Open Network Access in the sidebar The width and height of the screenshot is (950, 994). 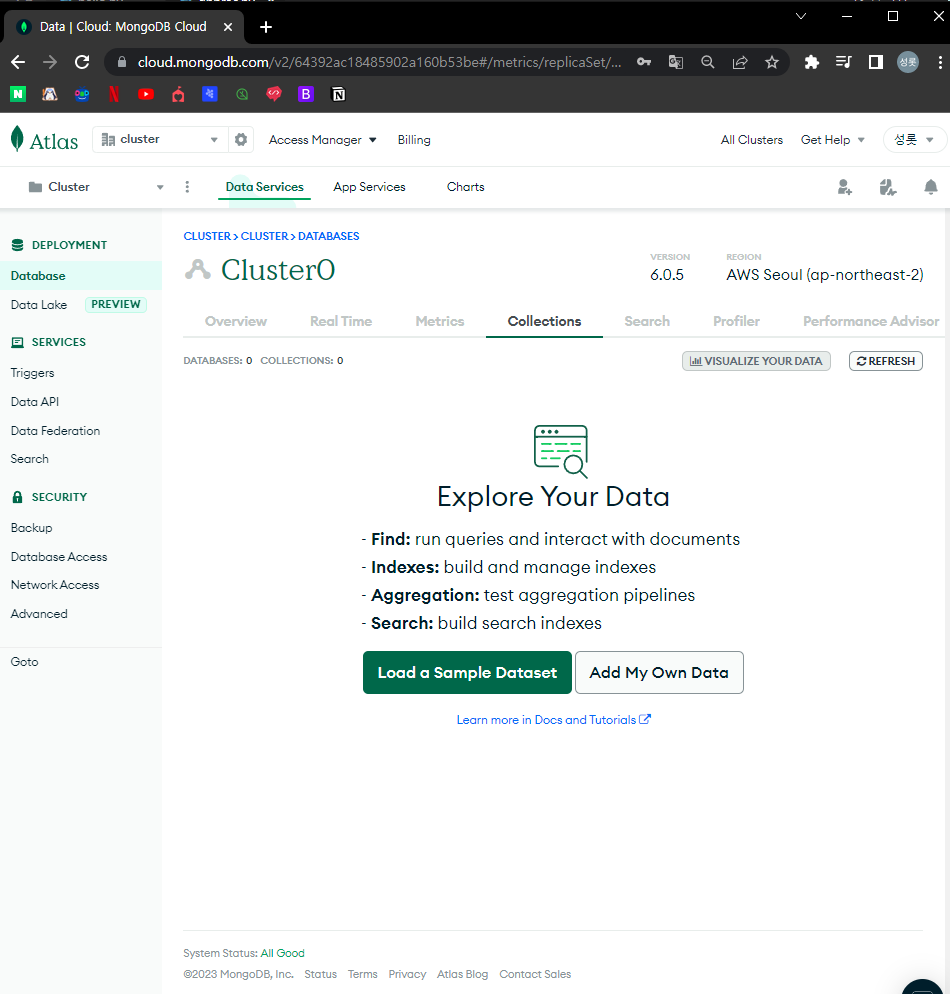(55, 585)
